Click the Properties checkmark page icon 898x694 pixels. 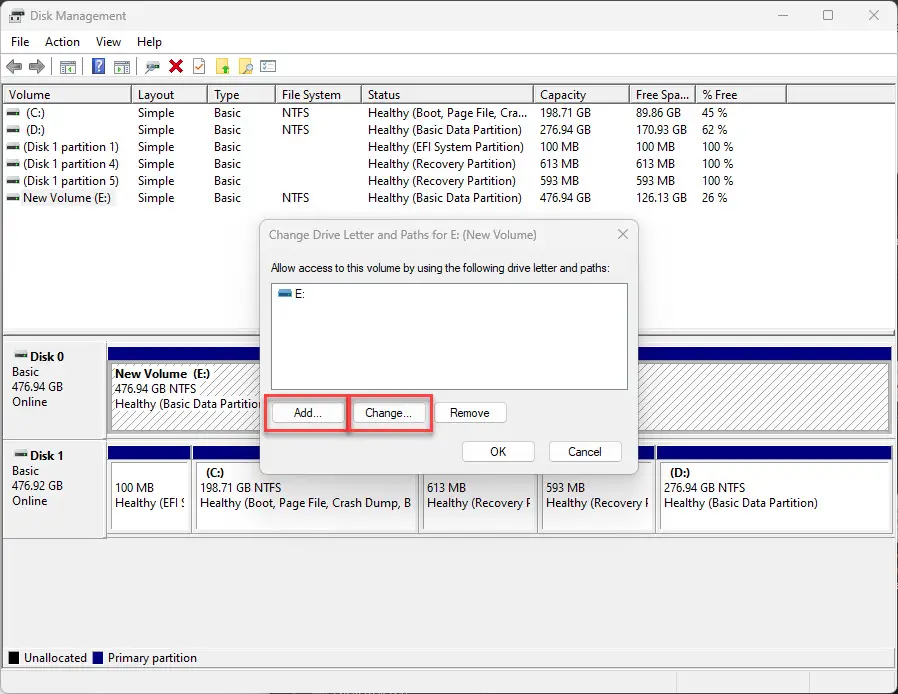point(199,67)
